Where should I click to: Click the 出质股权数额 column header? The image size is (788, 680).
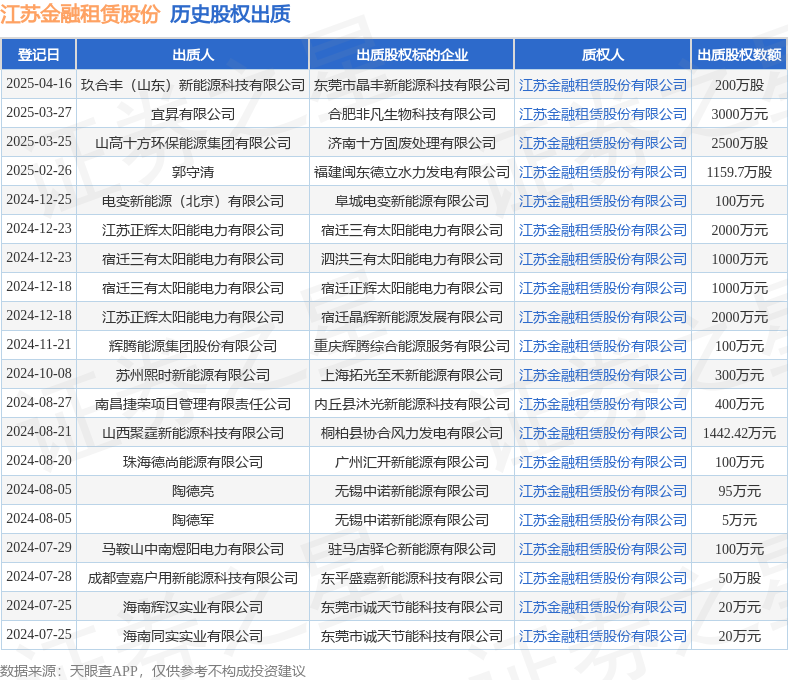(739, 54)
